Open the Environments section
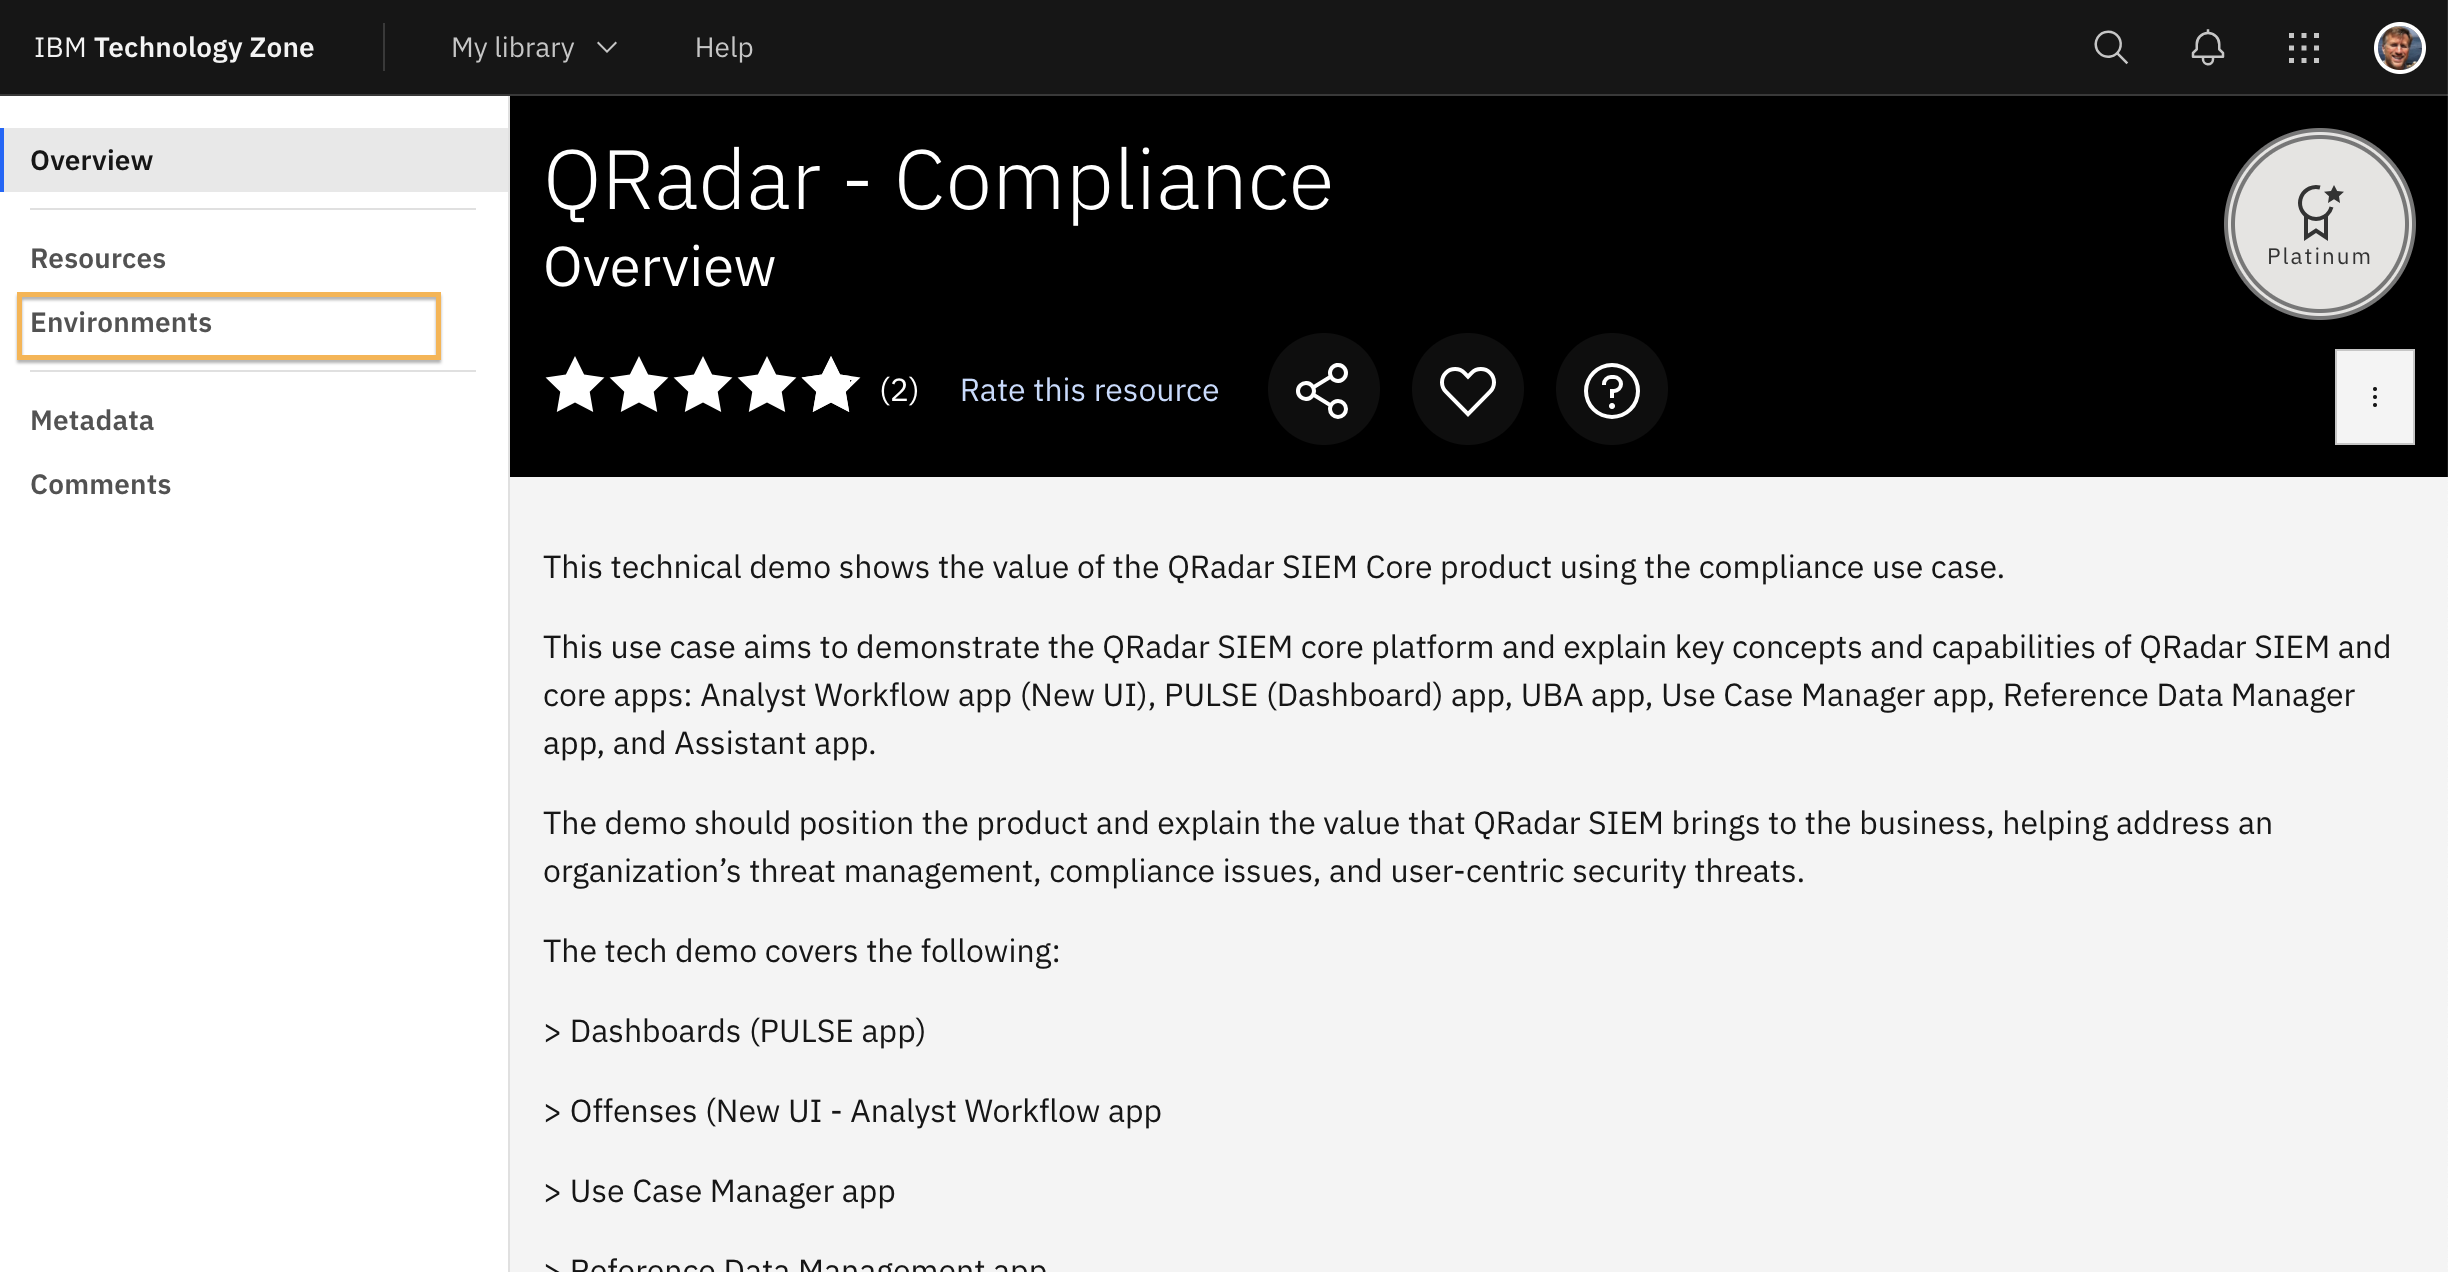The height and width of the screenshot is (1272, 2448). coord(121,323)
